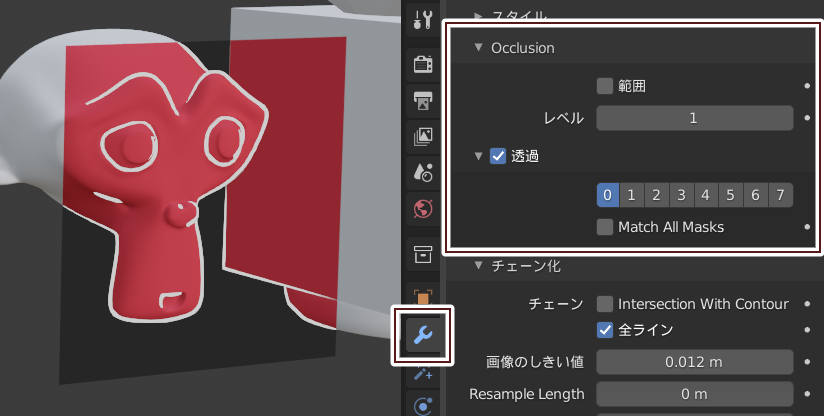Screen dimensions: 824x416
Task: Open the Scene properties tab
Action: pyautogui.click(x=423, y=172)
